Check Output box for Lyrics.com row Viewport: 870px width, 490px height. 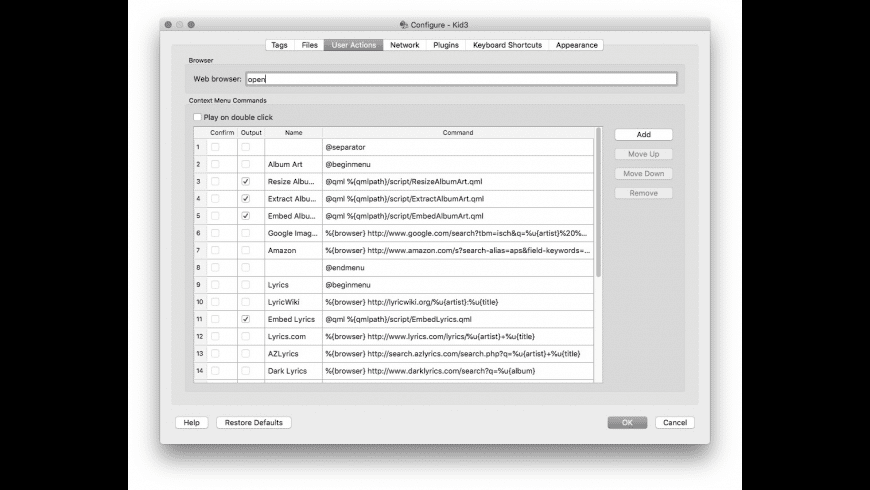245,336
